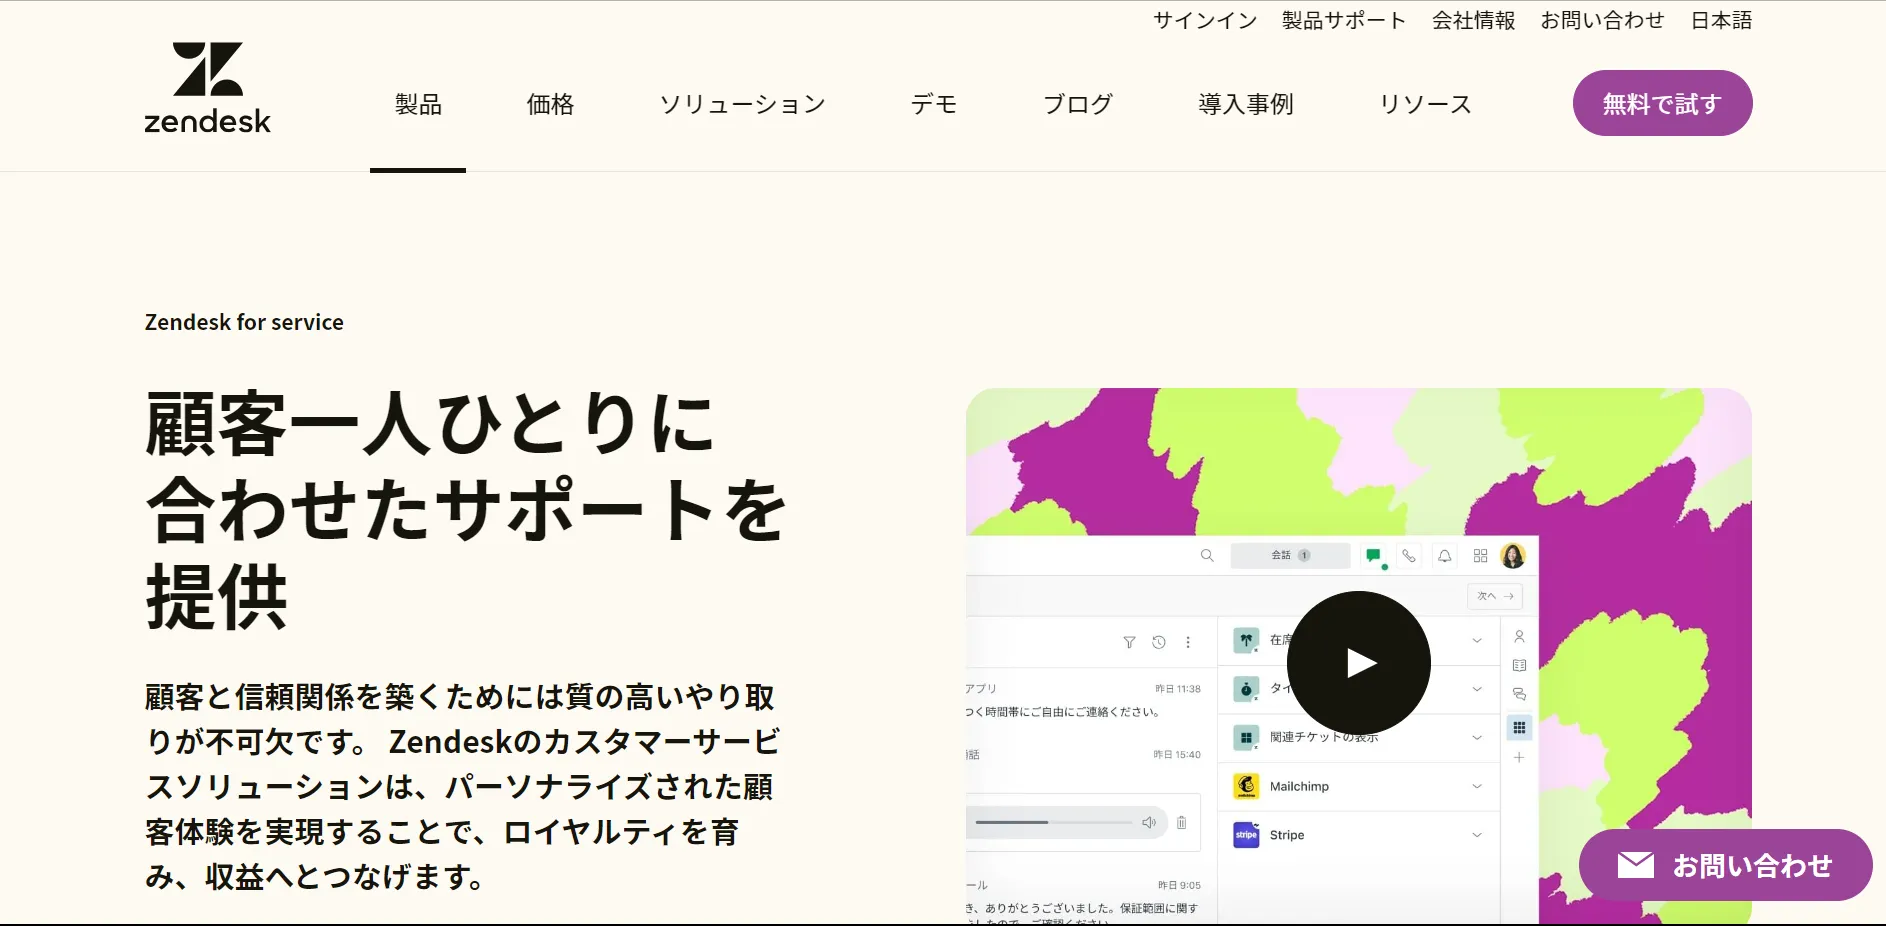The width and height of the screenshot is (1886, 926).
Task: Click the green chat bubble icon
Action: [x=1374, y=556]
